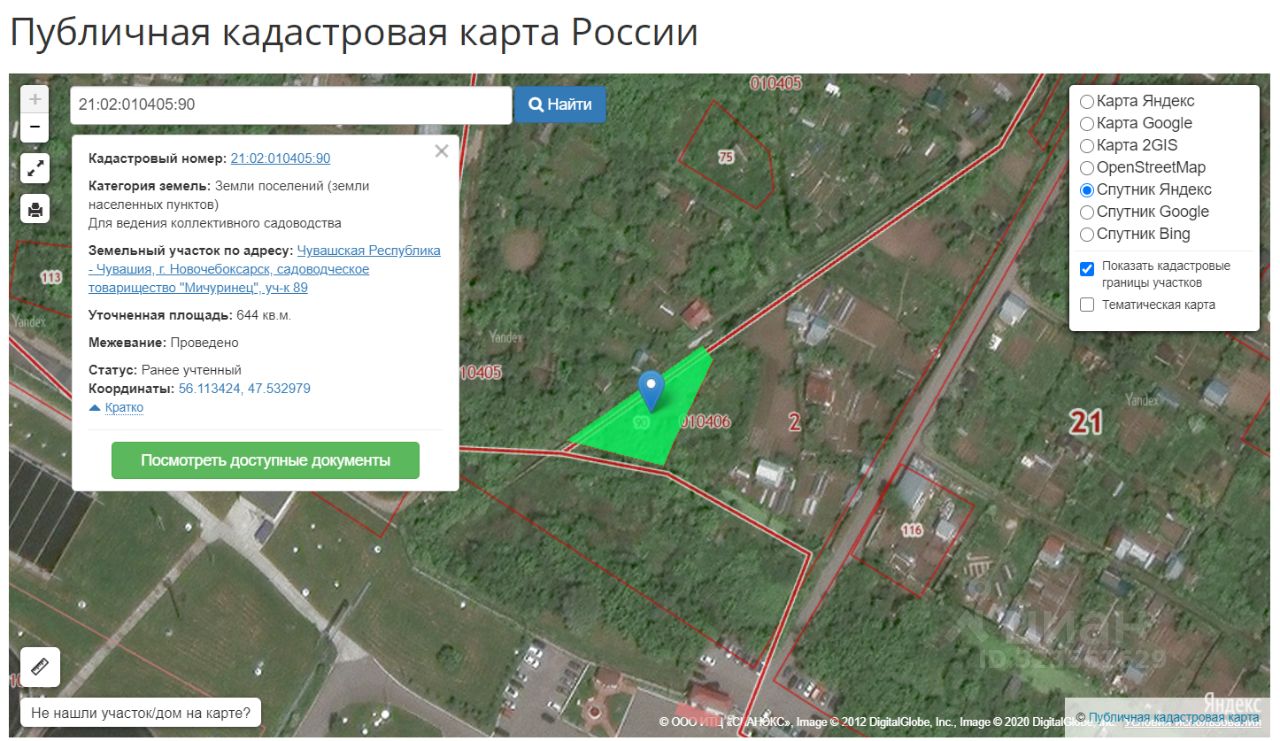Open Публичная кадастровая карта attribution link
This screenshot has height=741, width=1280.
(1173, 717)
